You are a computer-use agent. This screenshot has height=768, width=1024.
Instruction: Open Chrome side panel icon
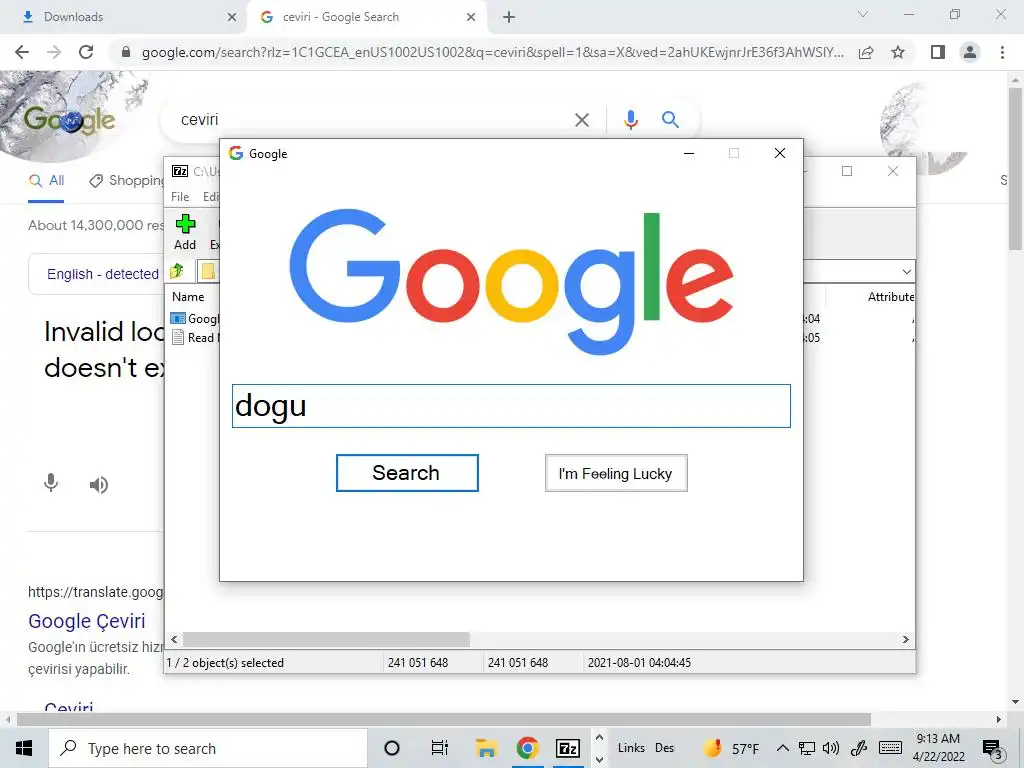click(x=938, y=52)
